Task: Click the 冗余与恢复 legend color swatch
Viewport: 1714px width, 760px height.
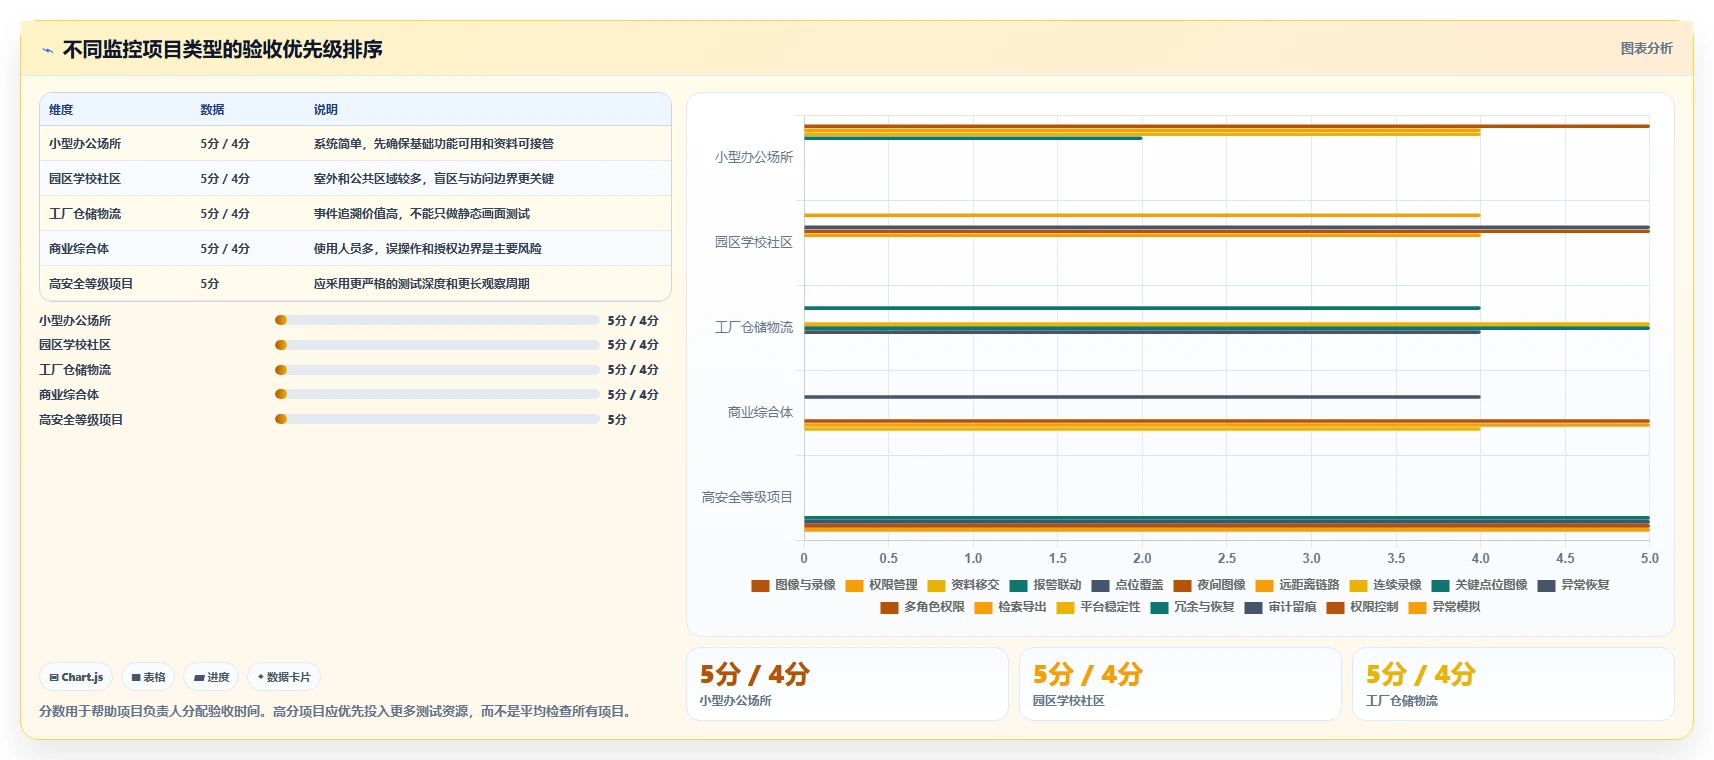Action: (x=1159, y=607)
